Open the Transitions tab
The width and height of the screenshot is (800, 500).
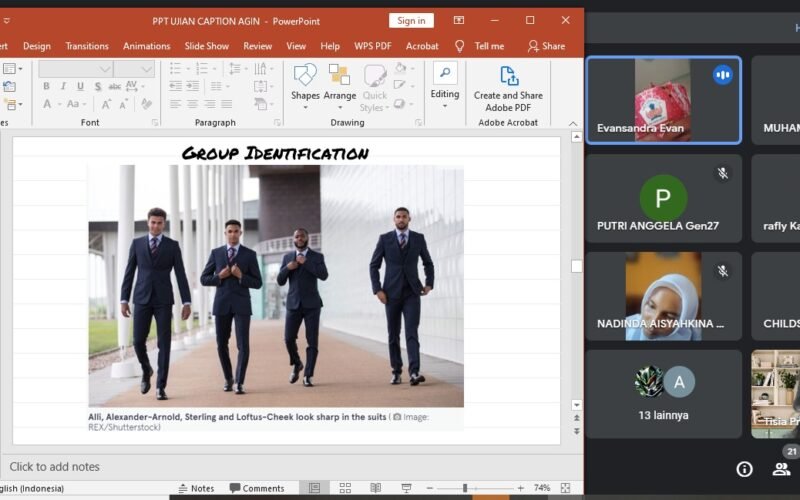pos(87,46)
